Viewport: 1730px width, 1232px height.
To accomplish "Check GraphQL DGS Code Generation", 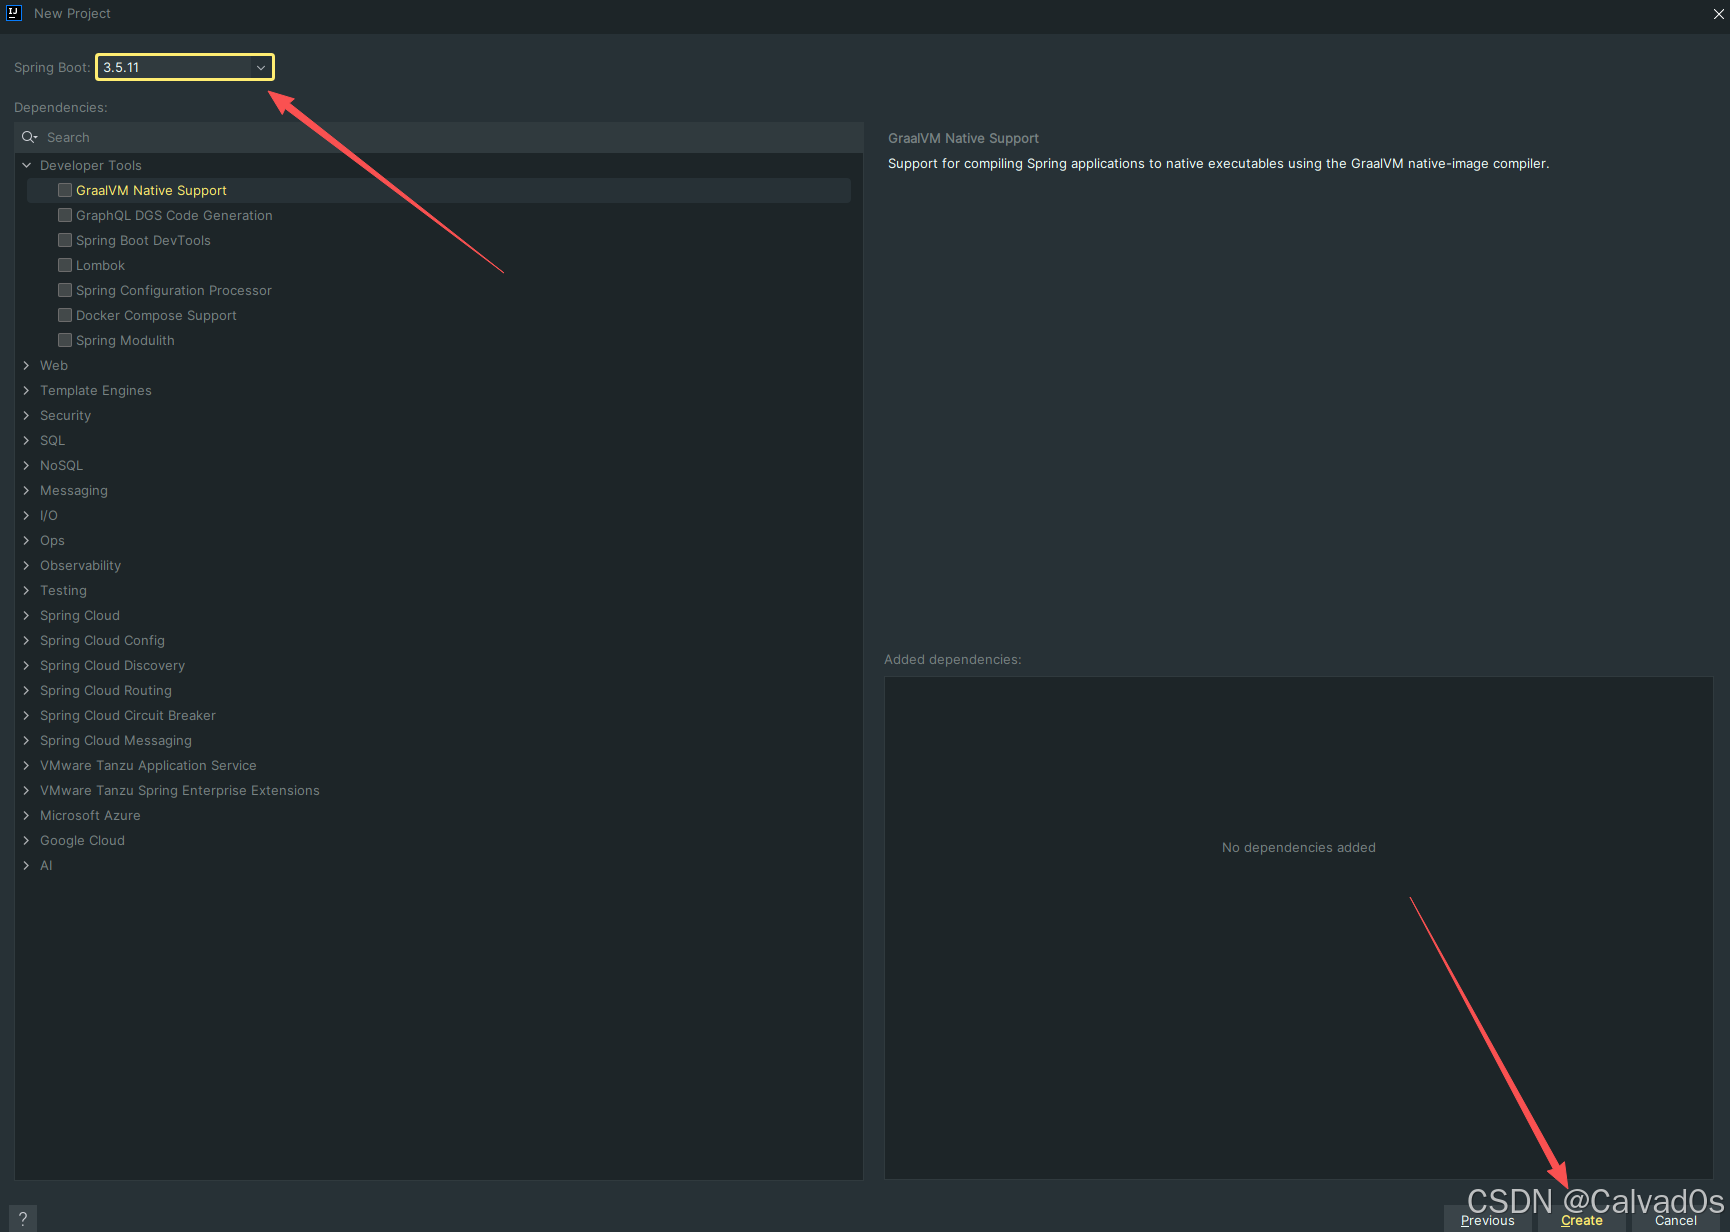I will pos(65,215).
